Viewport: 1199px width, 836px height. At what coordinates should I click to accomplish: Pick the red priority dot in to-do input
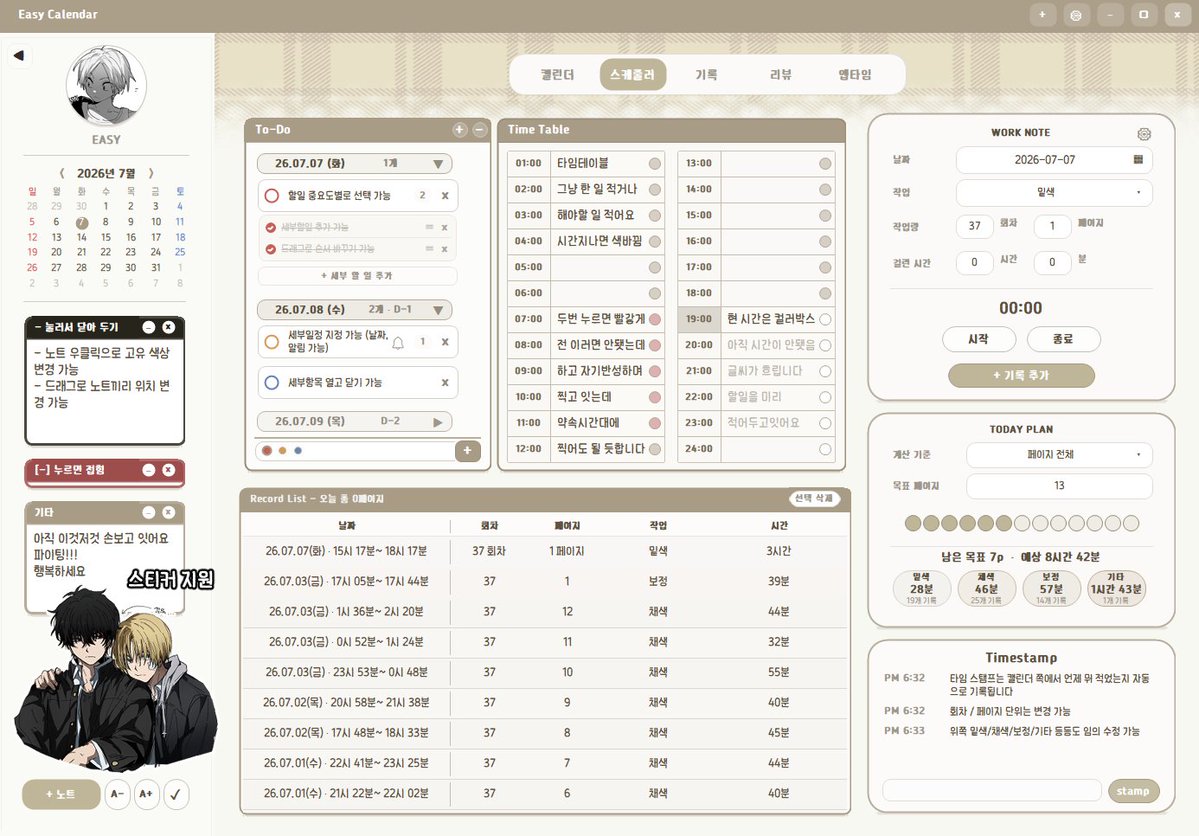click(x=267, y=451)
